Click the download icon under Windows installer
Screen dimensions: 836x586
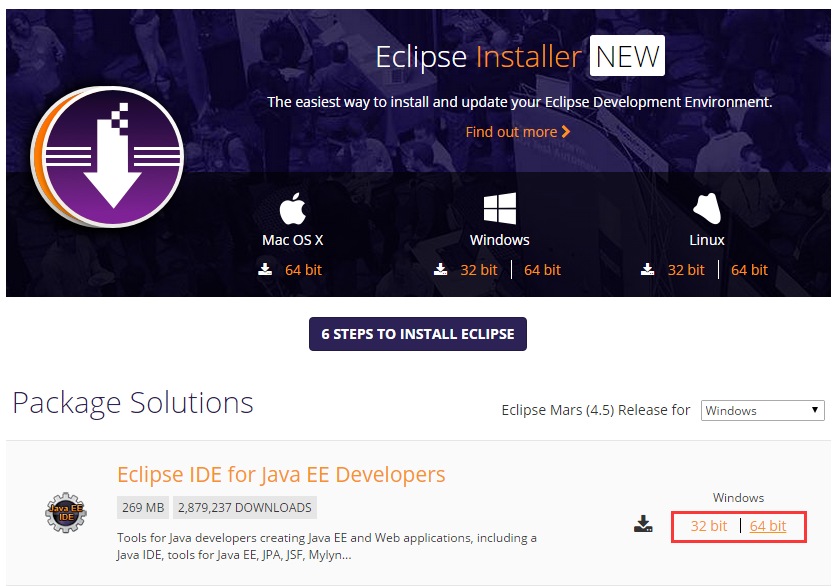pyautogui.click(x=440, y=269)
